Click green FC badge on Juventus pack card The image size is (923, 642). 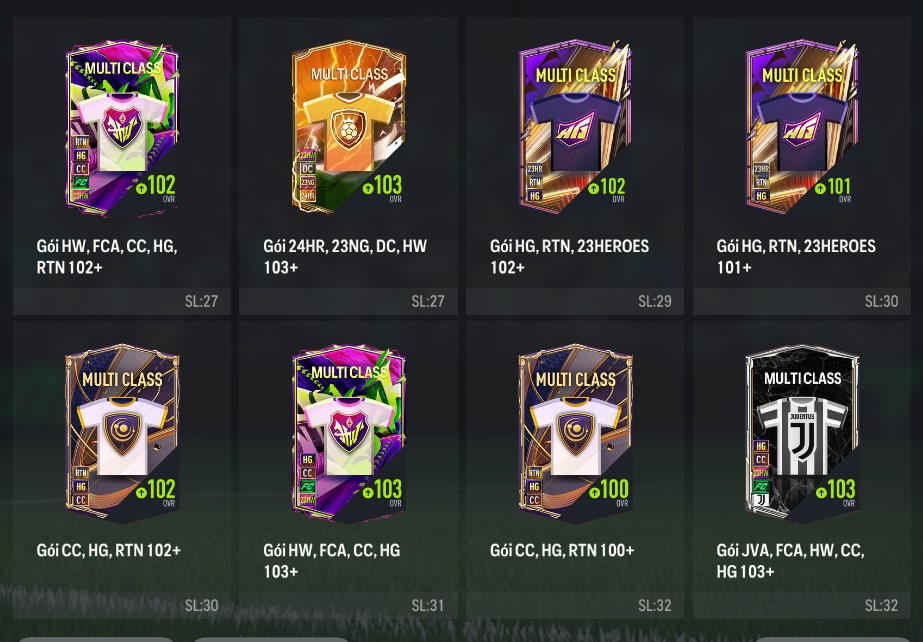point(761,487)
